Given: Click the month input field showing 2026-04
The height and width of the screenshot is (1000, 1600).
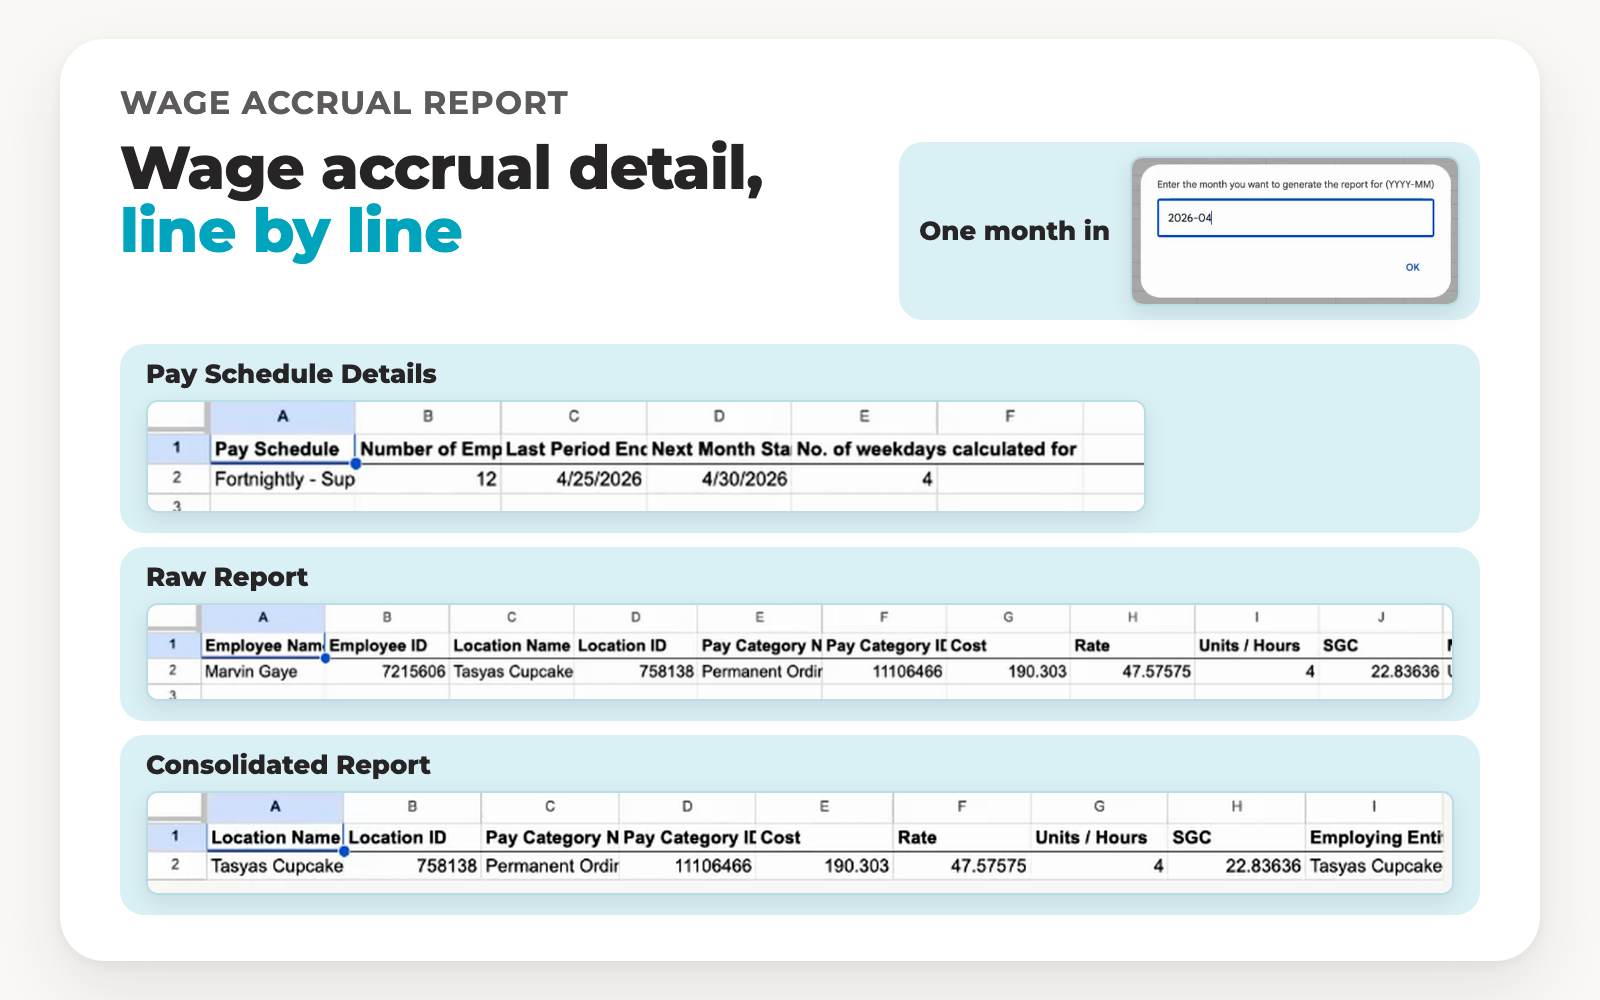Looking at the screenshot, I should click(x=1295, y=218).
